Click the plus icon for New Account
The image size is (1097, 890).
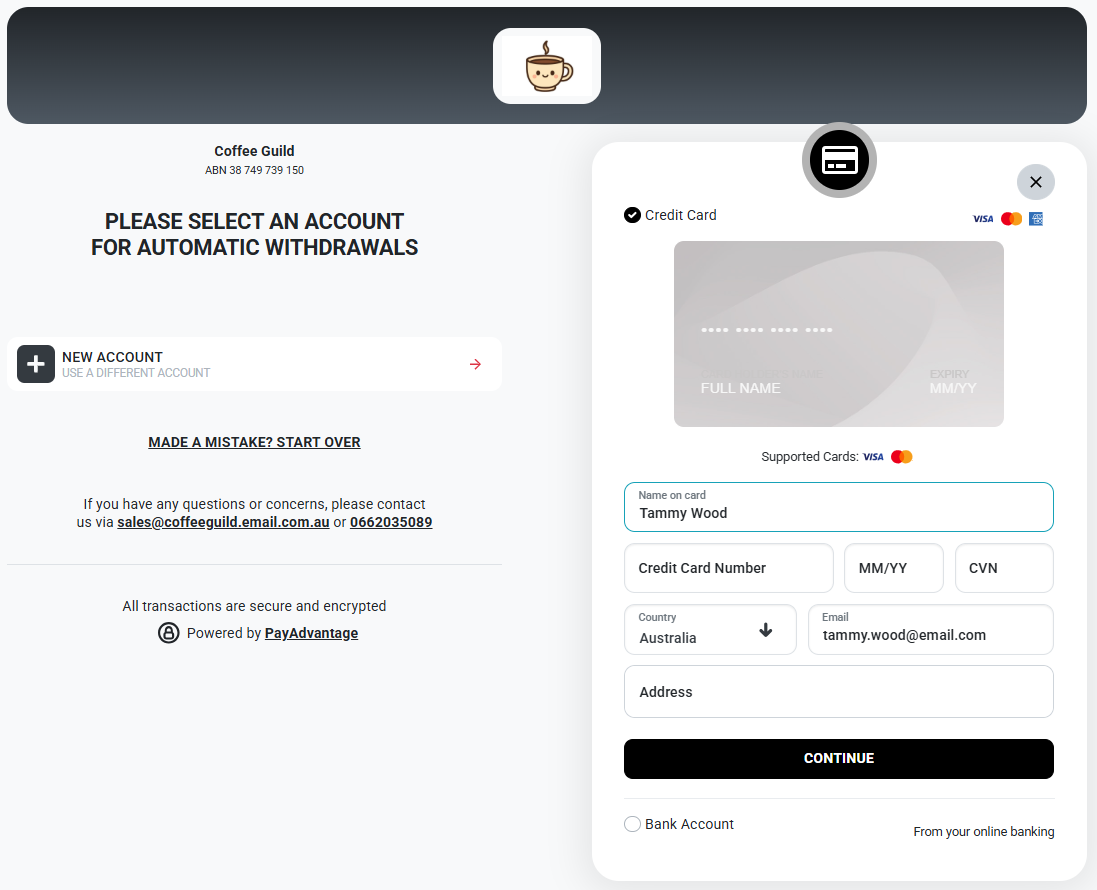pyautogui.click(x=36, y=364)
